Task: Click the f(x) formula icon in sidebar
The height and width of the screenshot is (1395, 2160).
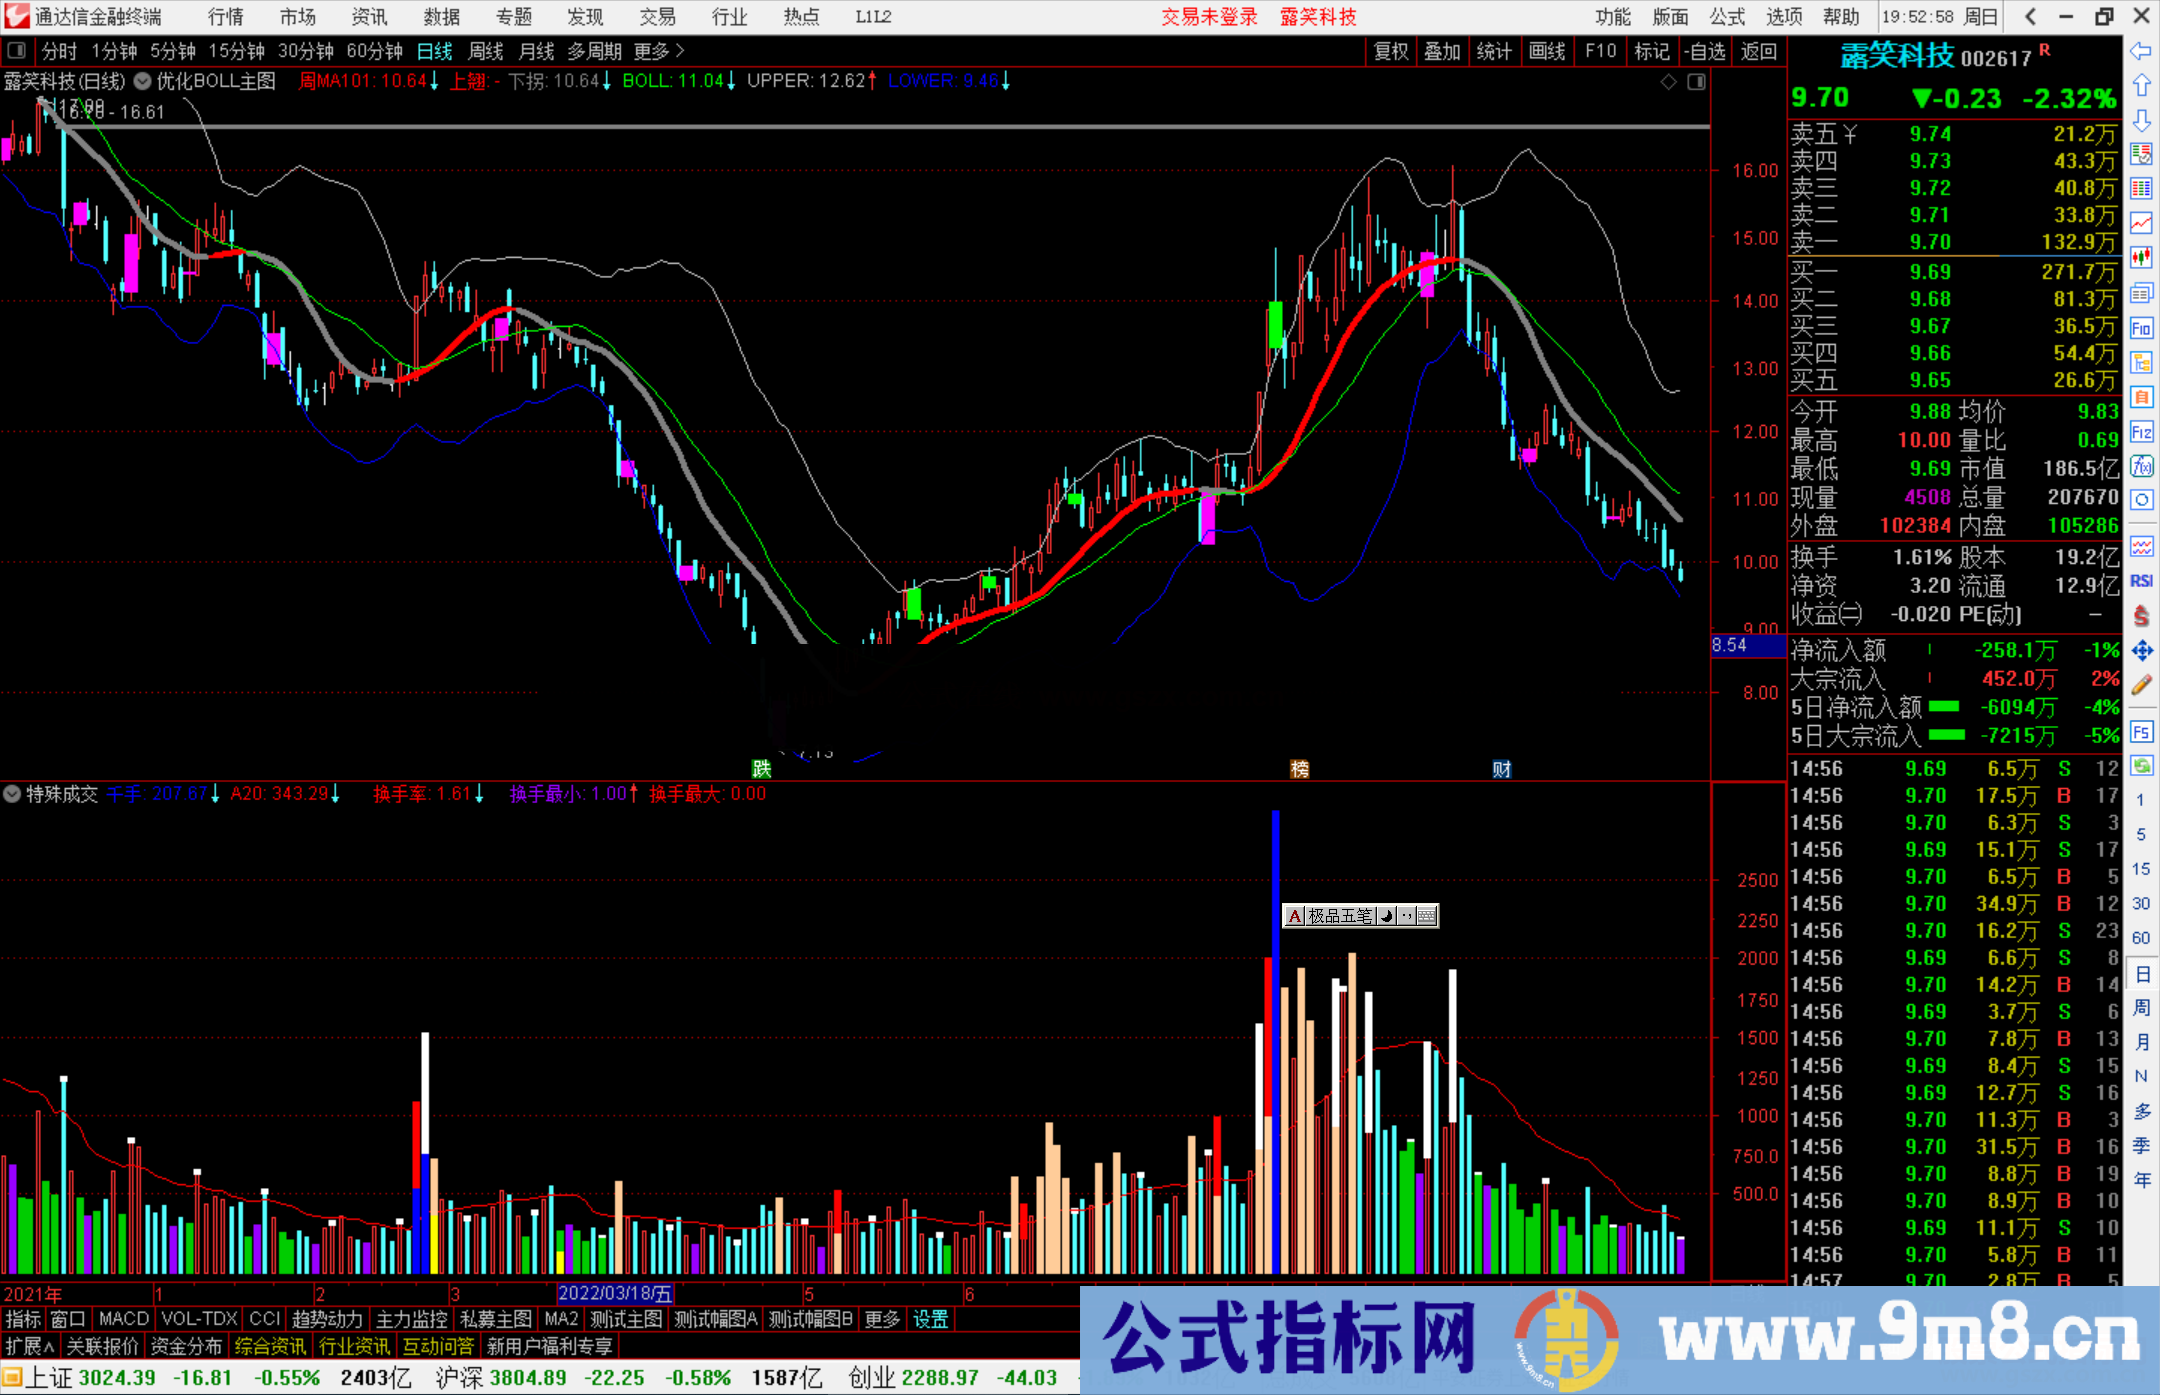Action: tap(2141, 466)
